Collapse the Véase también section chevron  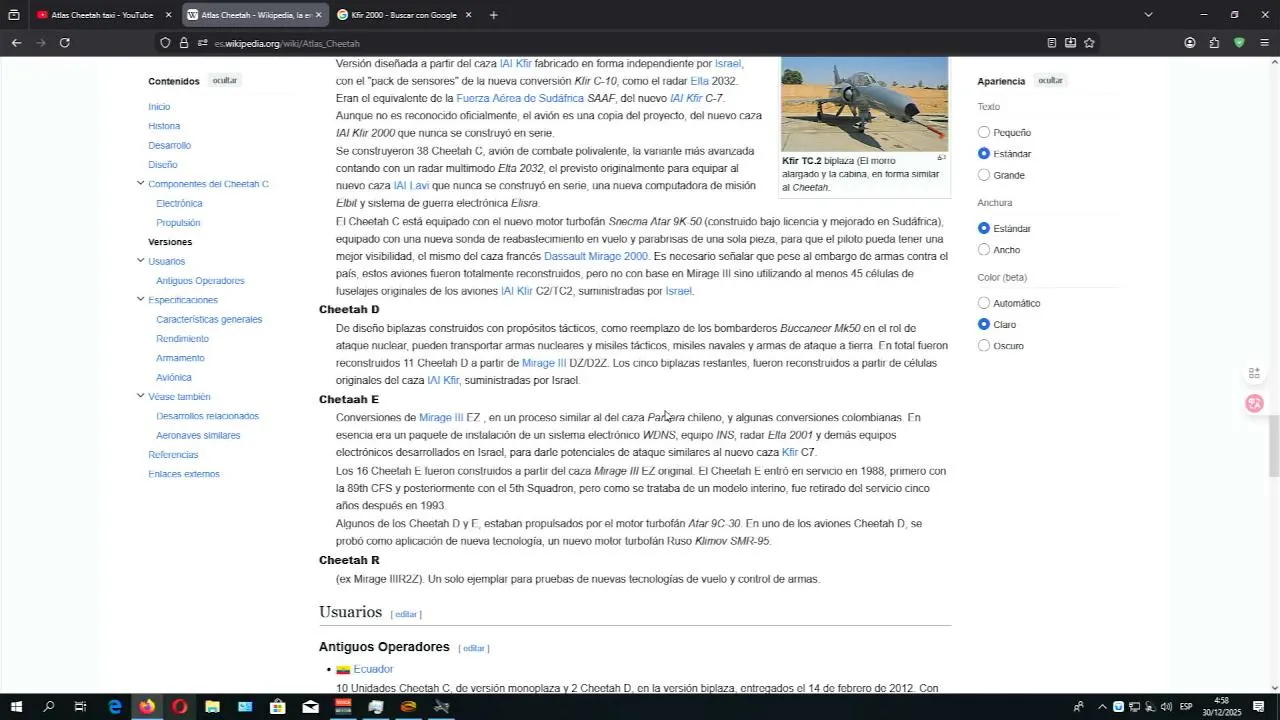pos(140,396)
